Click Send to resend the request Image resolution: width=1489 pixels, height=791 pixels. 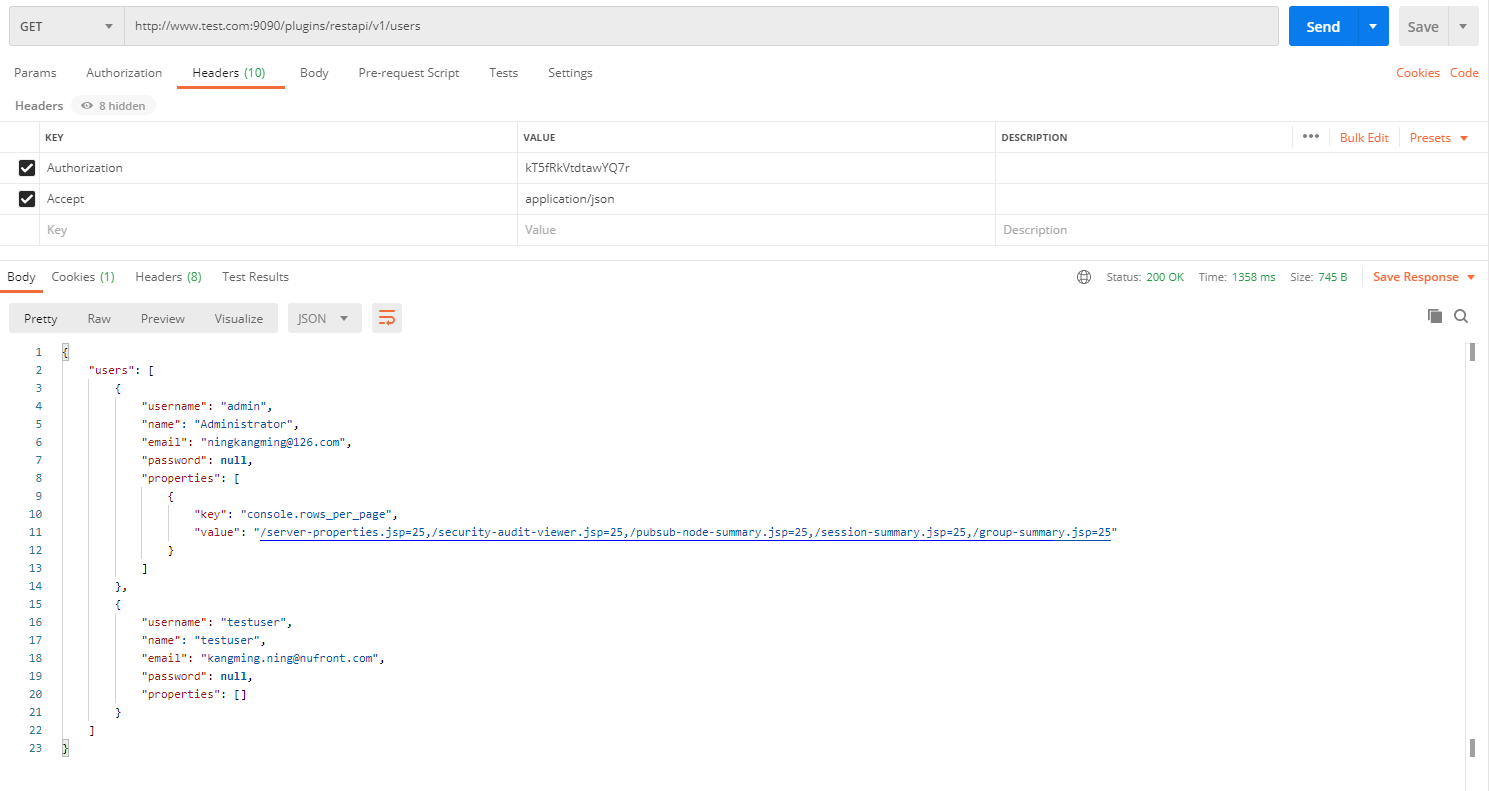tap(1322, 26)
